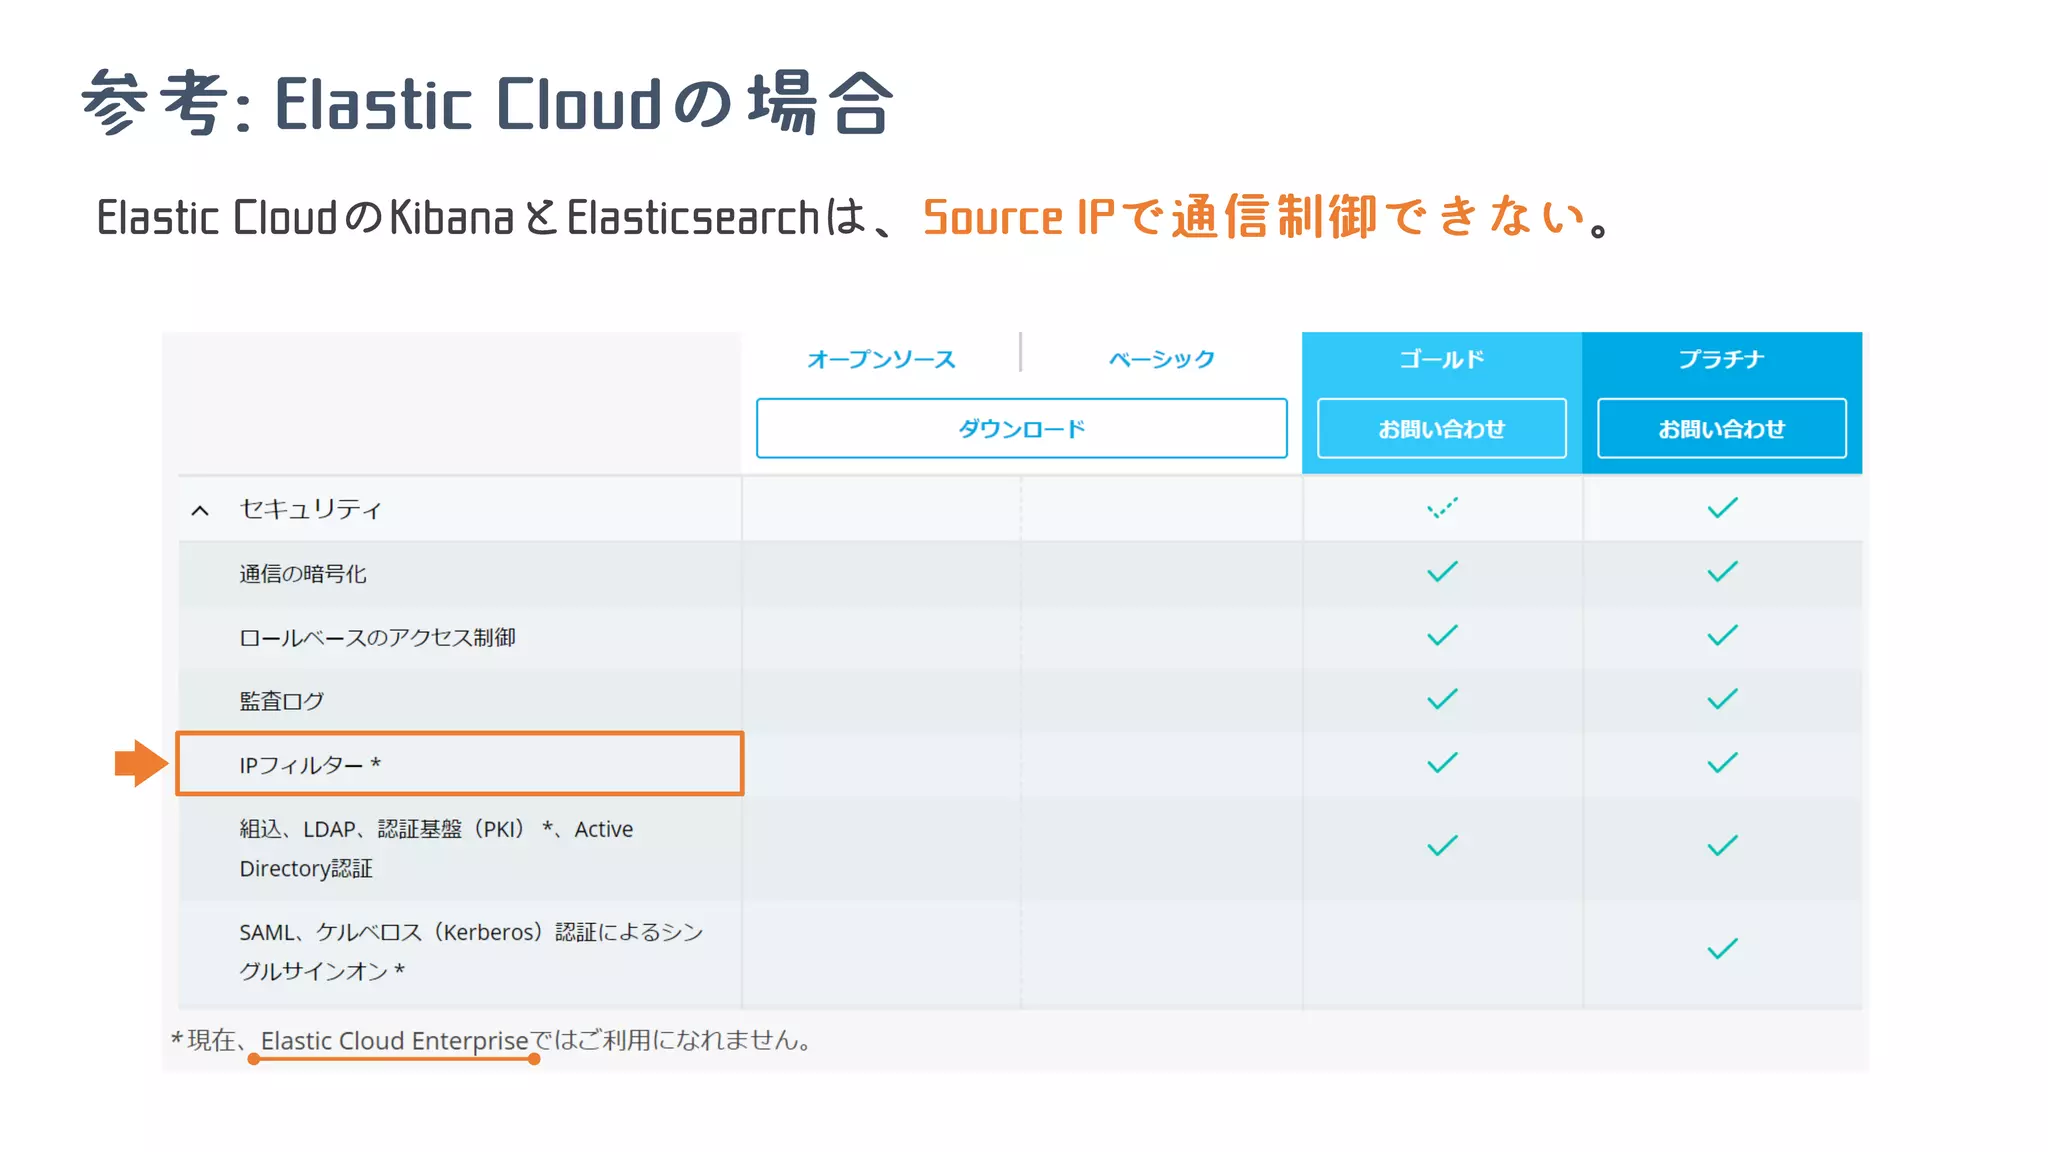Viewport: 2048px width, 1152px height.
Task: Click the Gold tier お問い合わせ button
Action: point(1441,429)
